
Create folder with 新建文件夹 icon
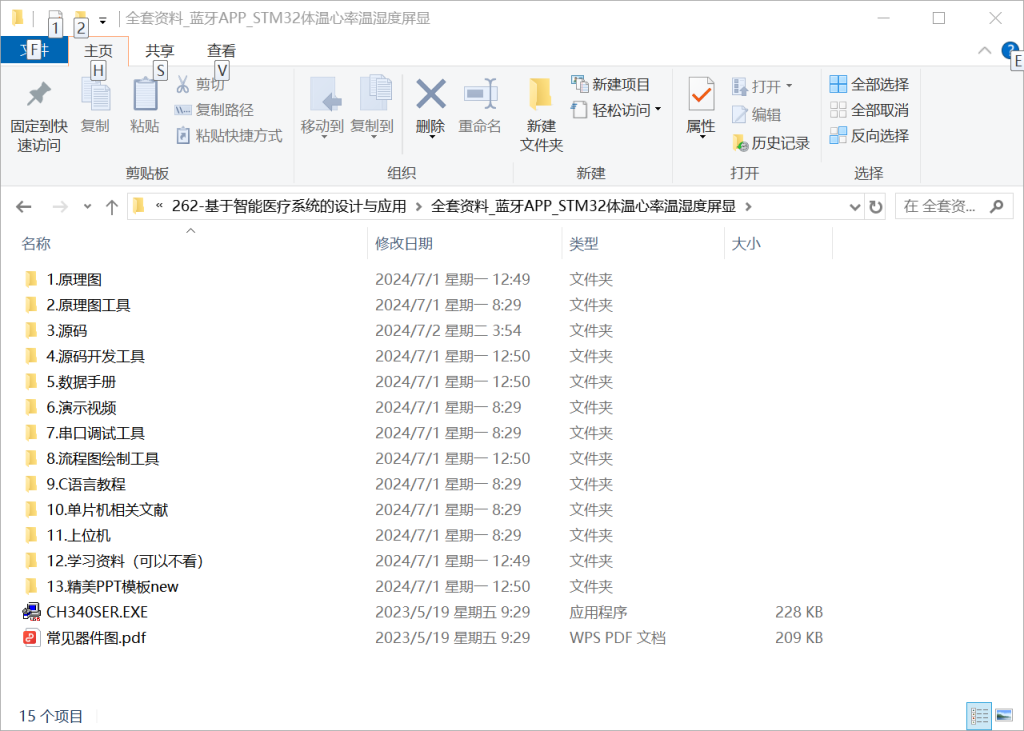point(540,110)
